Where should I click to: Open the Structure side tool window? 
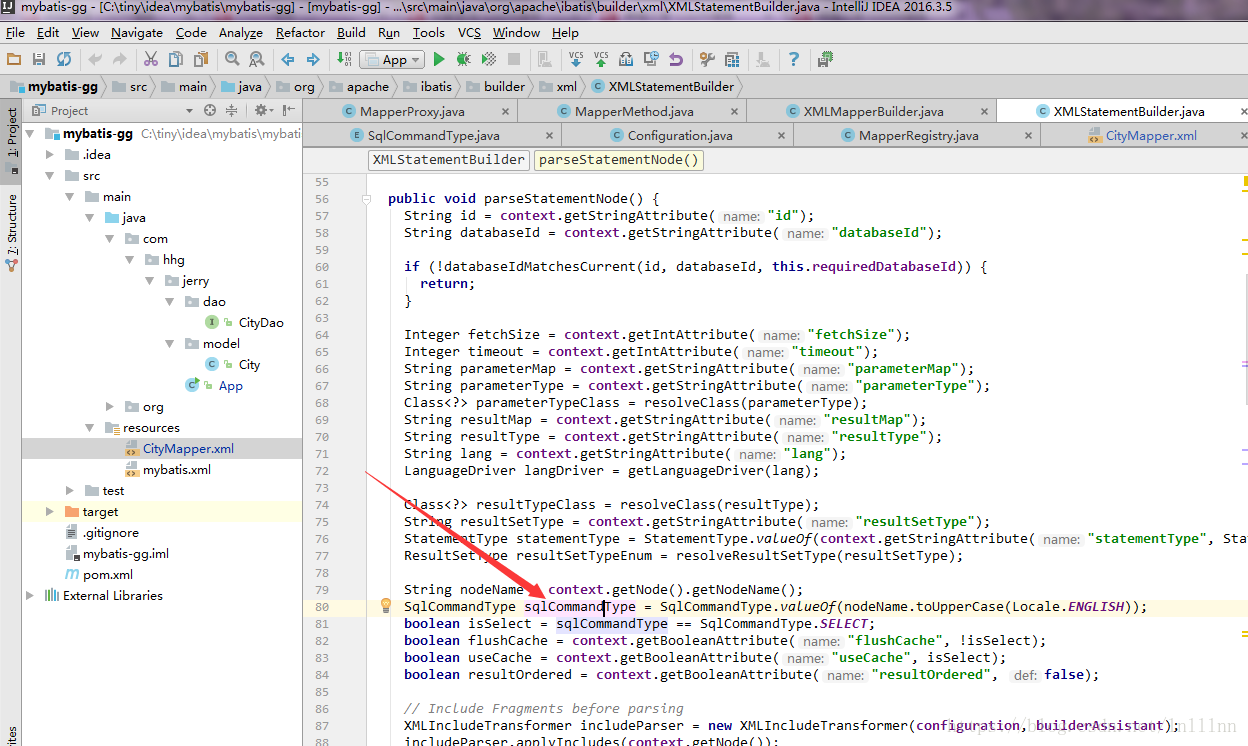12,232
